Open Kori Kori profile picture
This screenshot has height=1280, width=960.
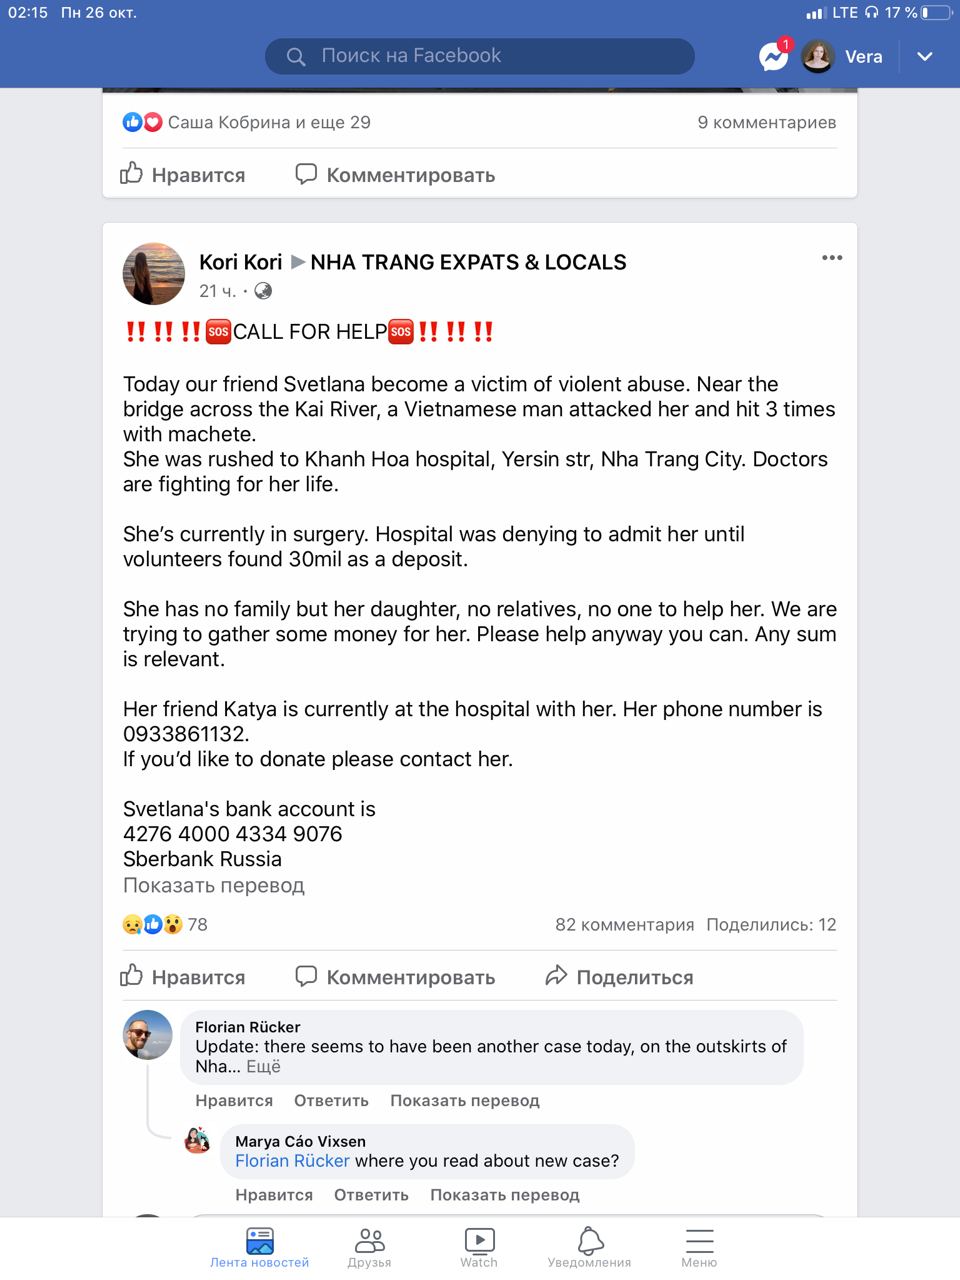click(x=154, y=273)
